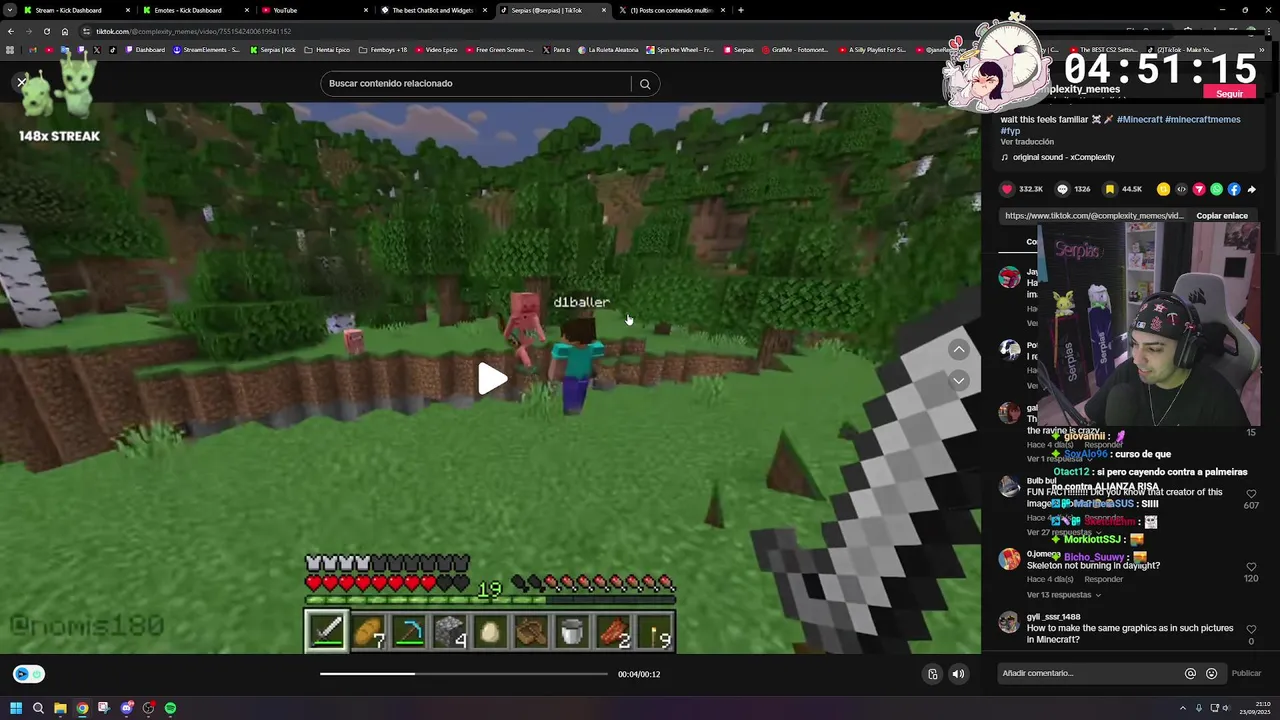This screenshot has width=1280, height=720.
Task: Open Spotify from taskbar
Action: (170, 708)
